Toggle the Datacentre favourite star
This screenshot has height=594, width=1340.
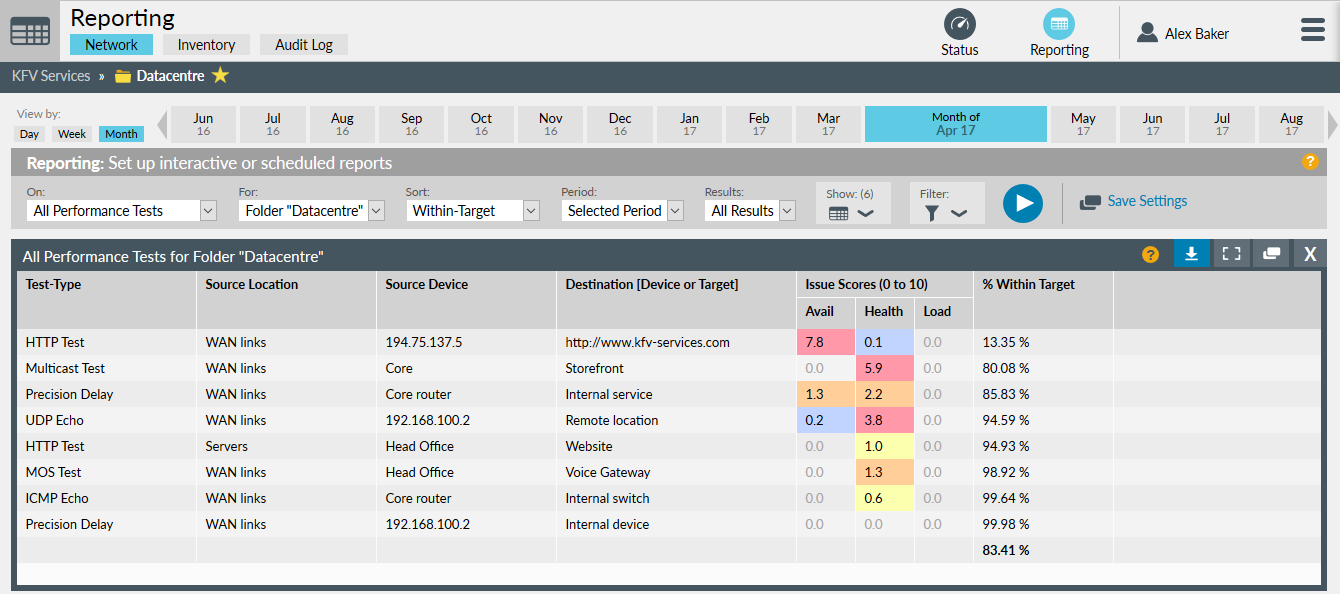pyautogui.click(x=221, y=76)
